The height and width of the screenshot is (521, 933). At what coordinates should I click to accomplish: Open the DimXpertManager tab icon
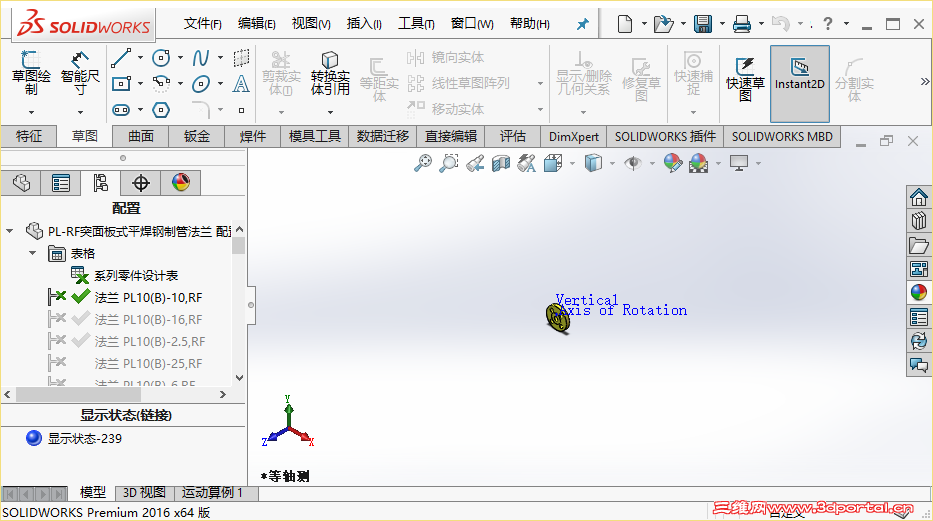click(140, 183)
